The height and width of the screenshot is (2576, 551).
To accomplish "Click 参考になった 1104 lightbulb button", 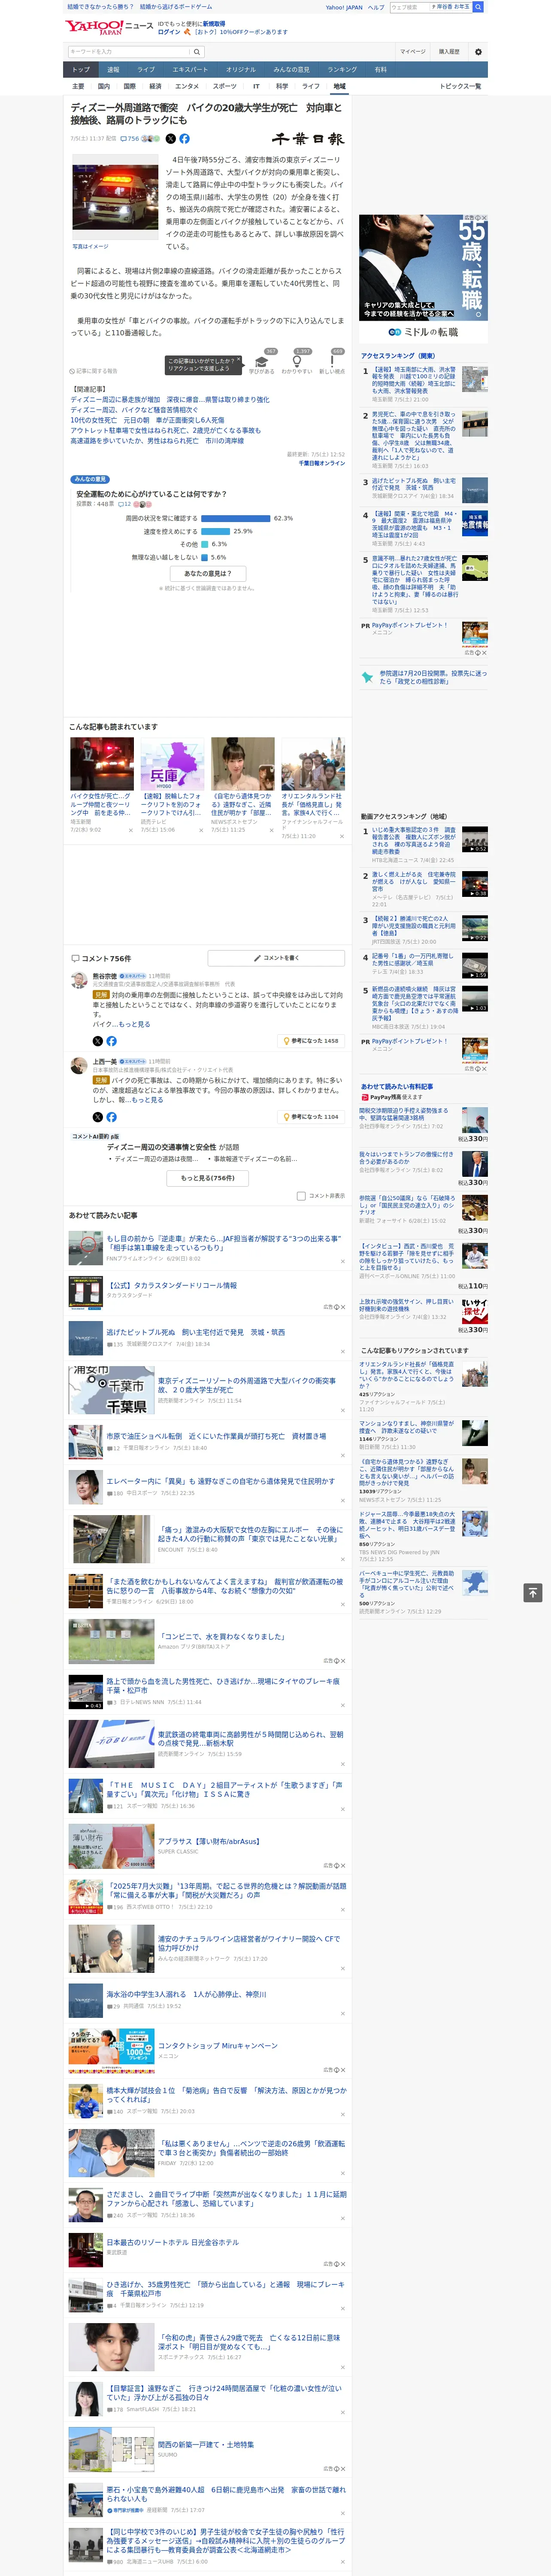I will click(x=311, y=1117).
